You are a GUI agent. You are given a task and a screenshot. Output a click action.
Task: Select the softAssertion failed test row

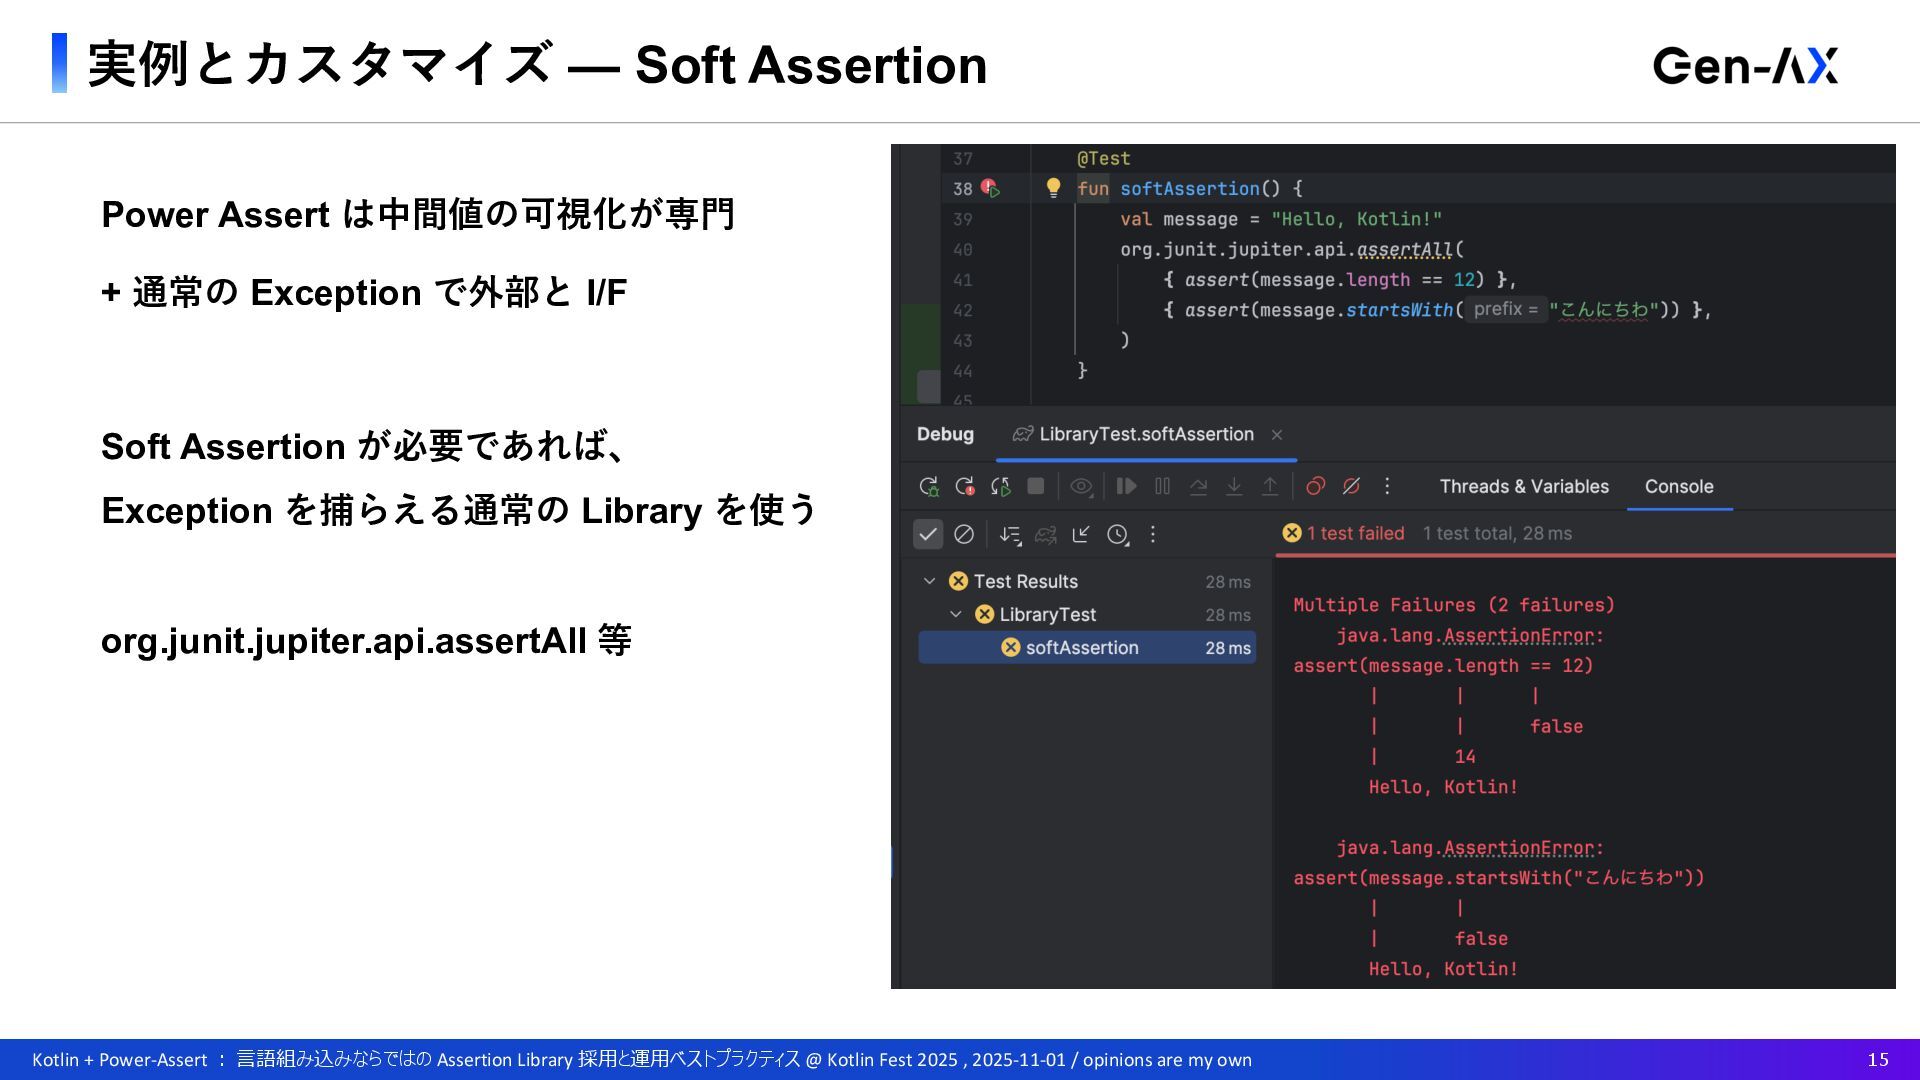point(1082,648)
